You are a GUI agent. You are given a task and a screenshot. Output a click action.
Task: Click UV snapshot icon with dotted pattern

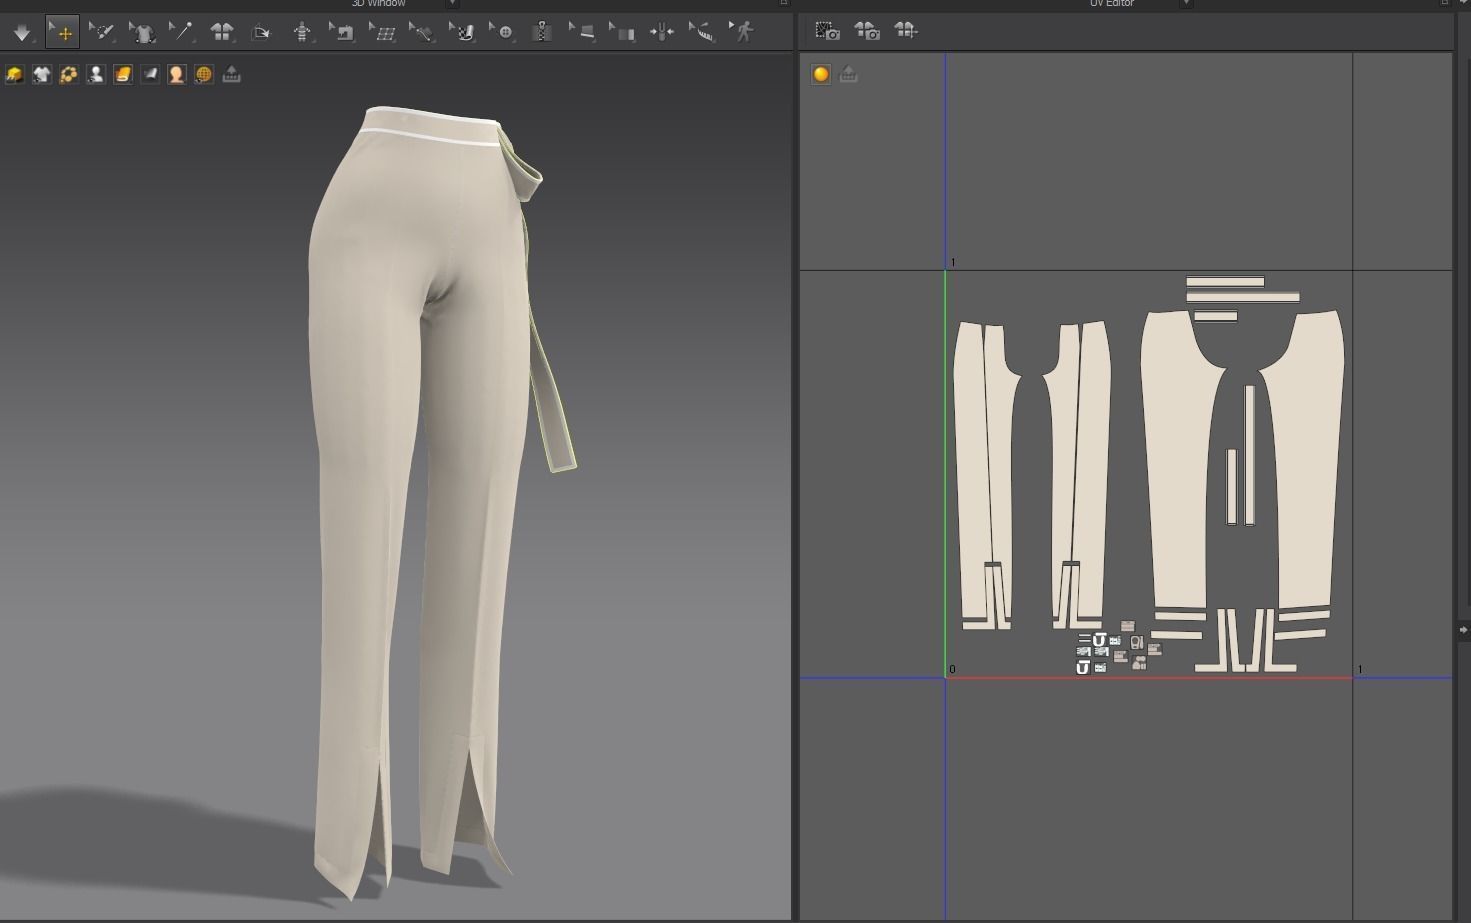(827, 31)
